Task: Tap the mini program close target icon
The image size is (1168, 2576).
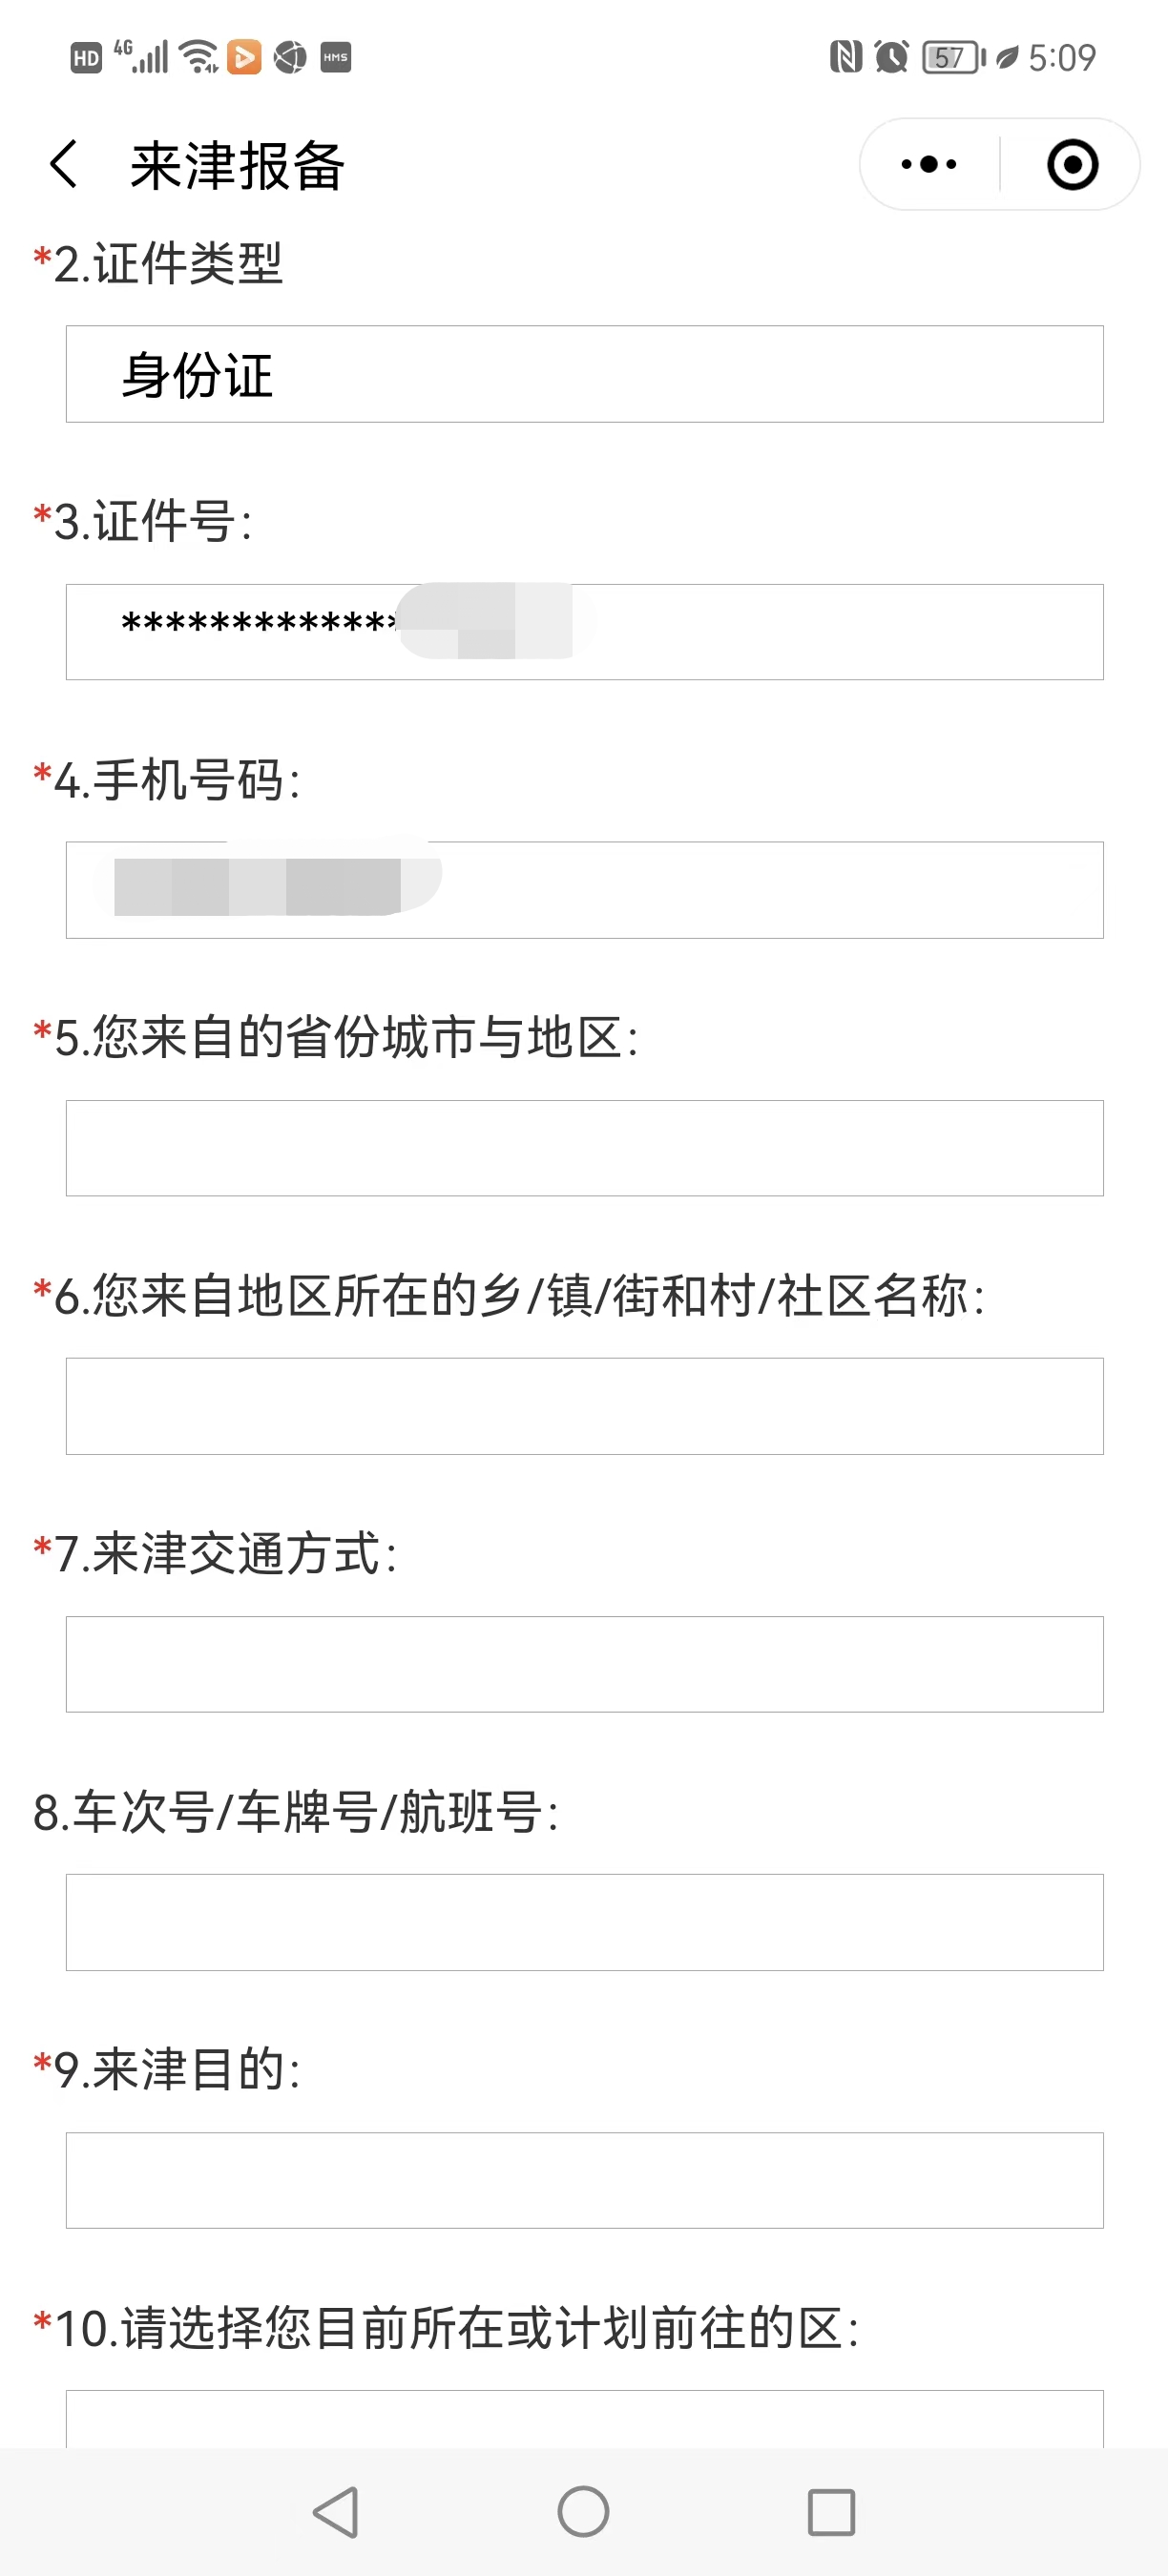Action: coord(1072,164)
